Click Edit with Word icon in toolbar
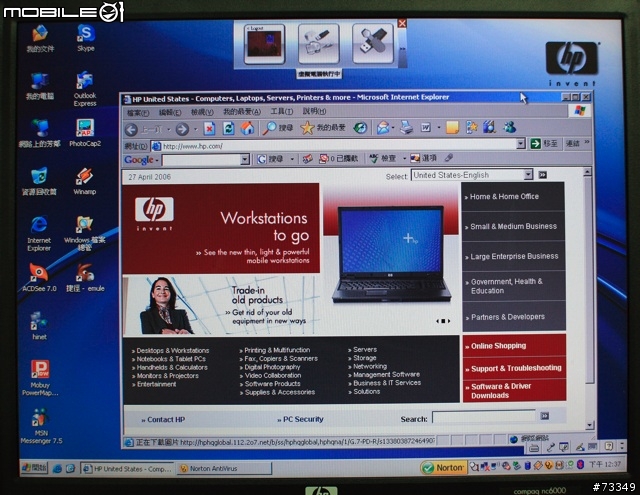Viewport: 640px width, 495px height. pos(426,127)
